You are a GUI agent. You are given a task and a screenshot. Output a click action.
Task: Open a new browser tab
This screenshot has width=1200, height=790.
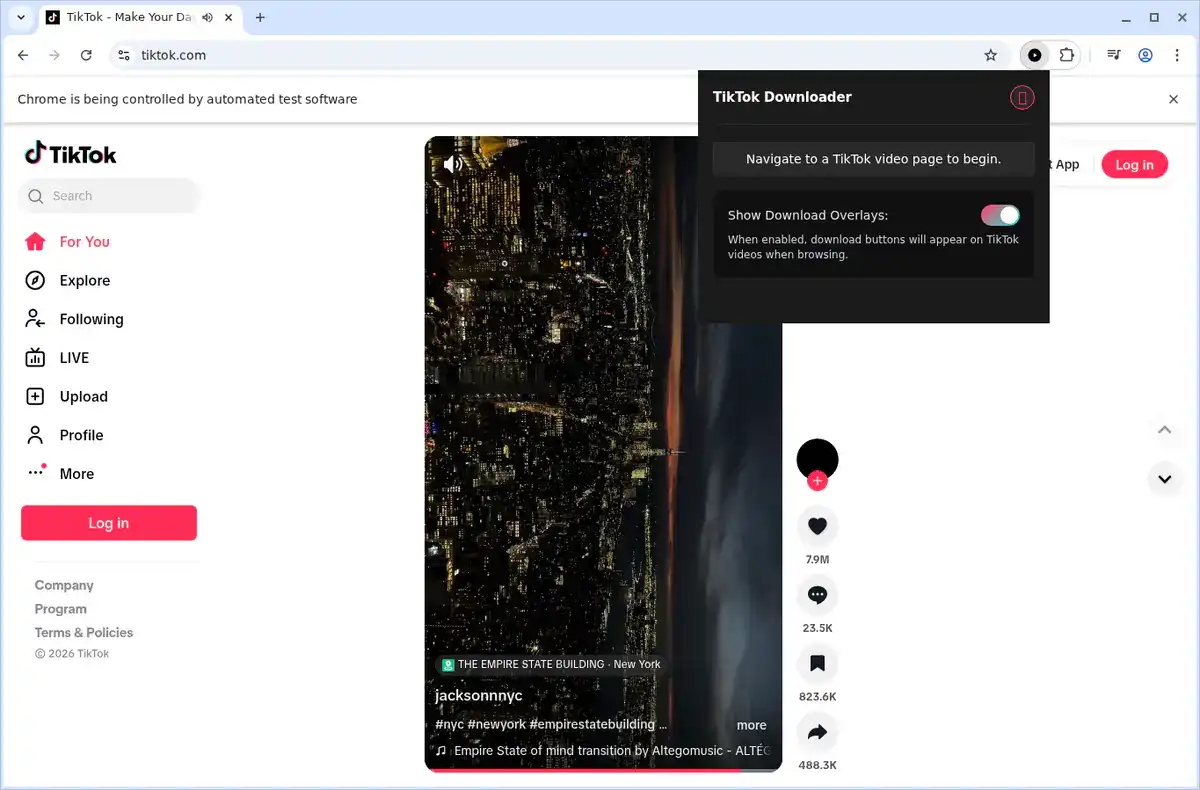[x=260, y=17]
